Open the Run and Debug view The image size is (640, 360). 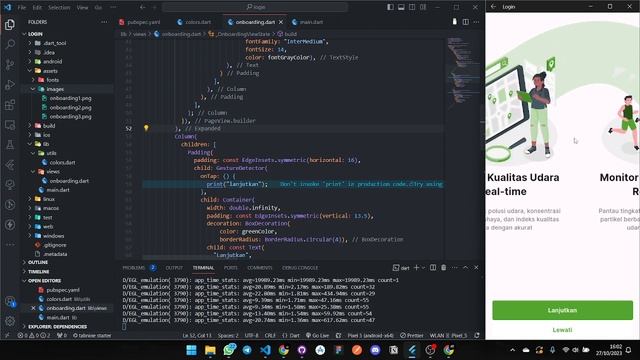10,84
